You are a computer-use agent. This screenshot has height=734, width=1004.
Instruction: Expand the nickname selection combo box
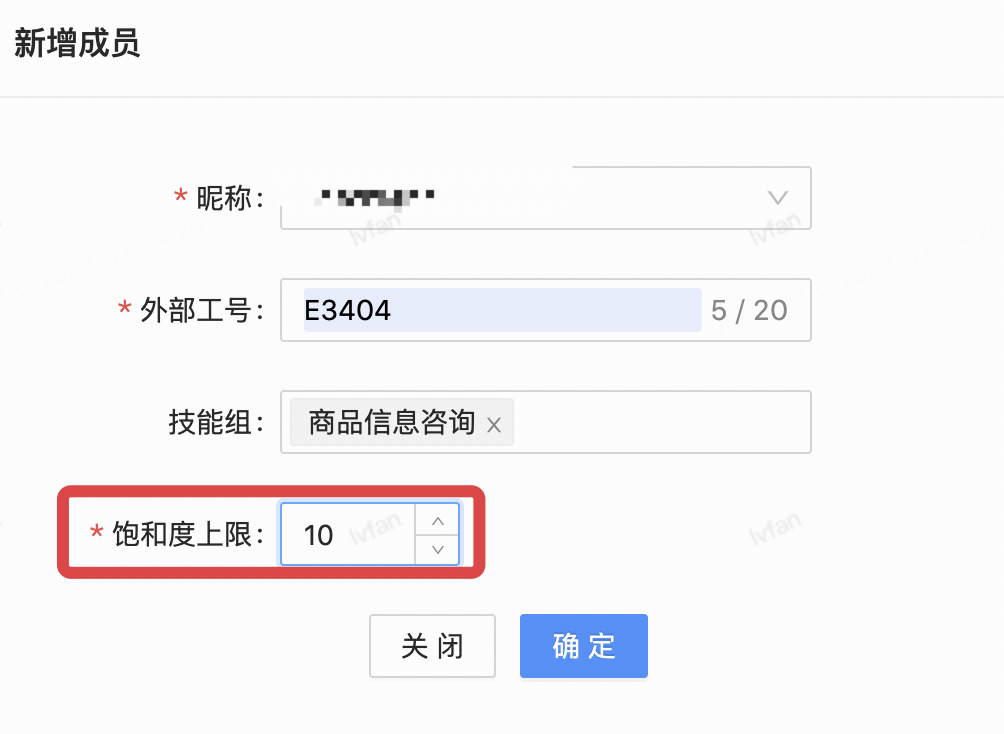(x=777, y=198)
